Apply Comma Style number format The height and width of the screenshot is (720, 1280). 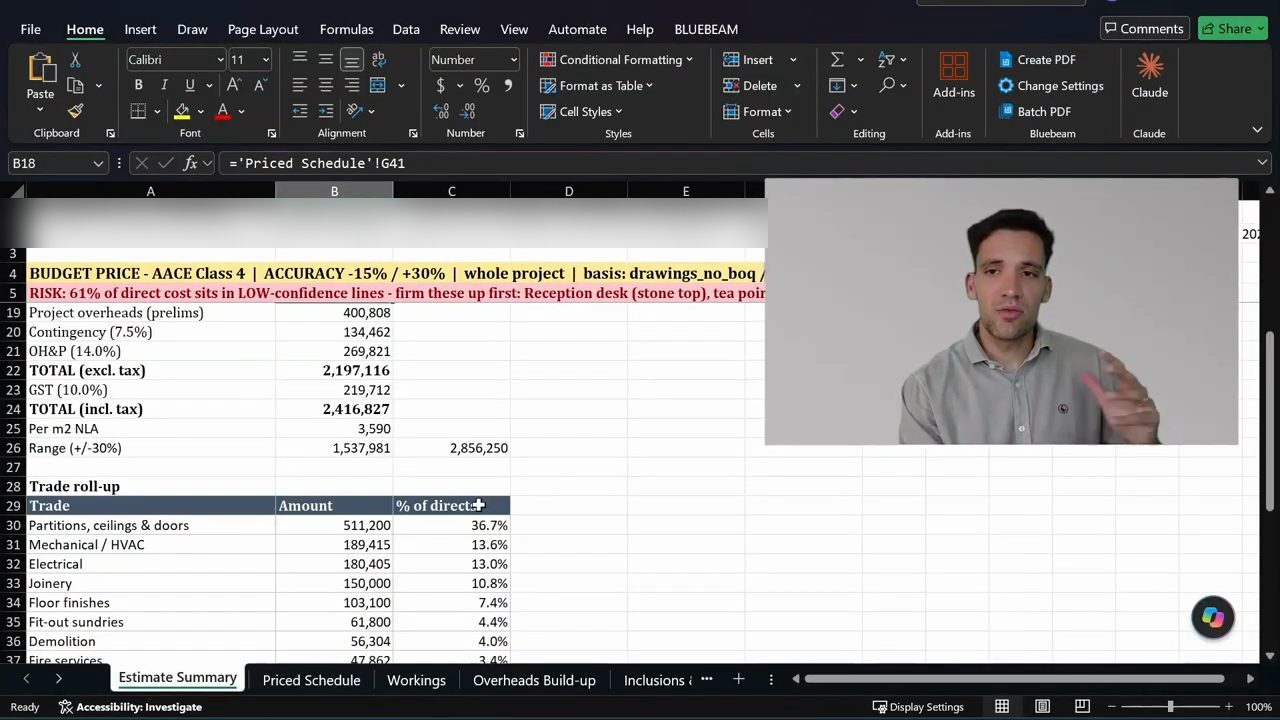coord(508,85)
